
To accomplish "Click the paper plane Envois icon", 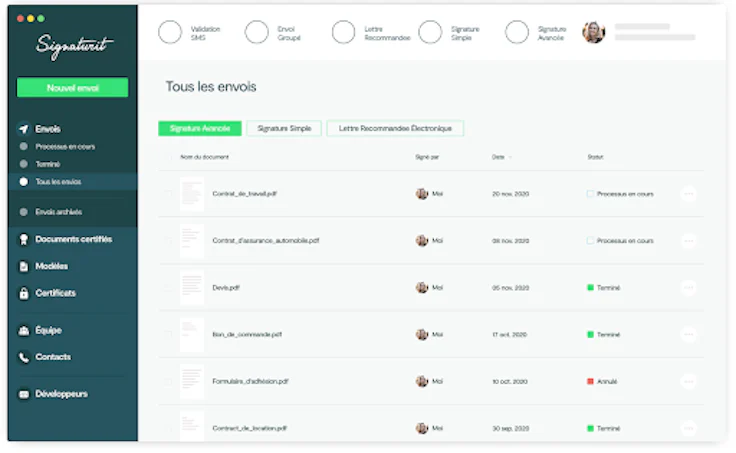I will point(23,129).
